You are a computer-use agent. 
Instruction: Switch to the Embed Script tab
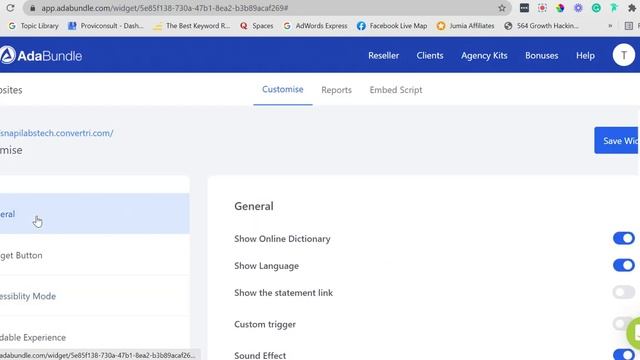396,90
